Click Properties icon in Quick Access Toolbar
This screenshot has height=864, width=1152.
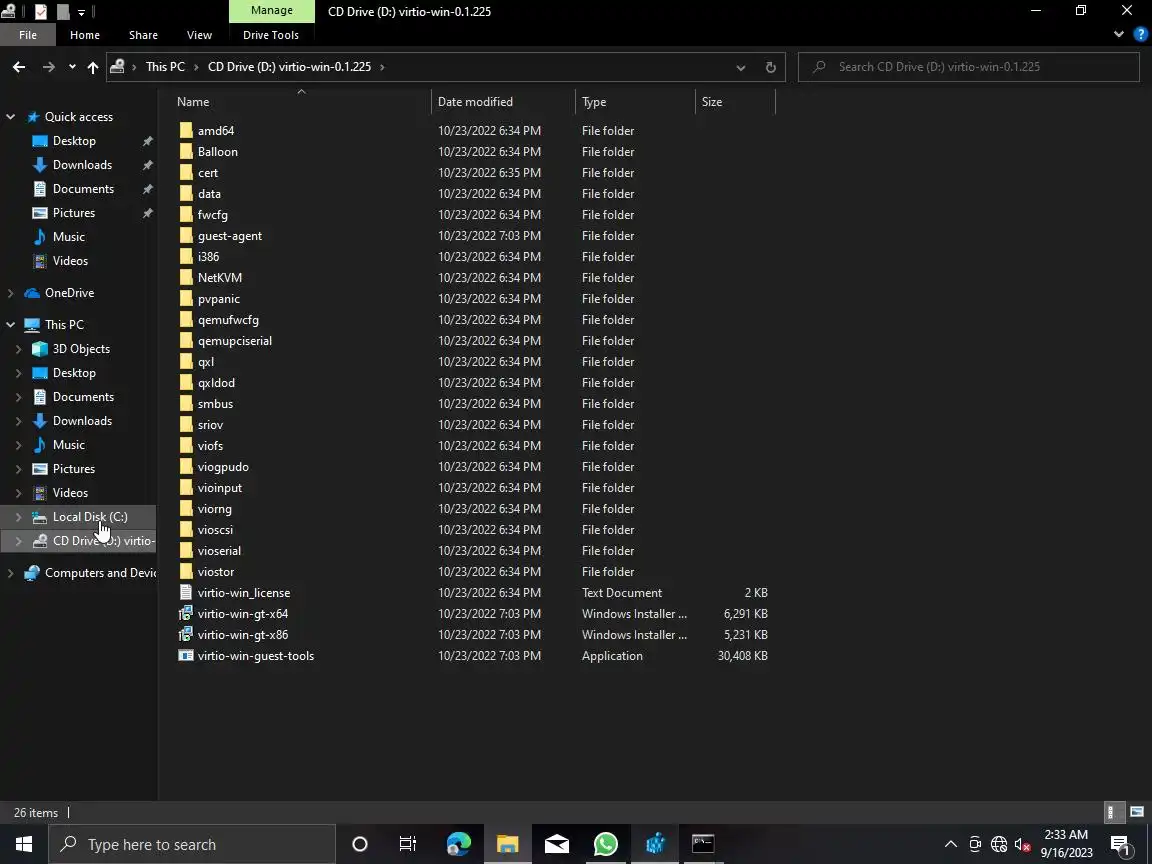[41, 12]
